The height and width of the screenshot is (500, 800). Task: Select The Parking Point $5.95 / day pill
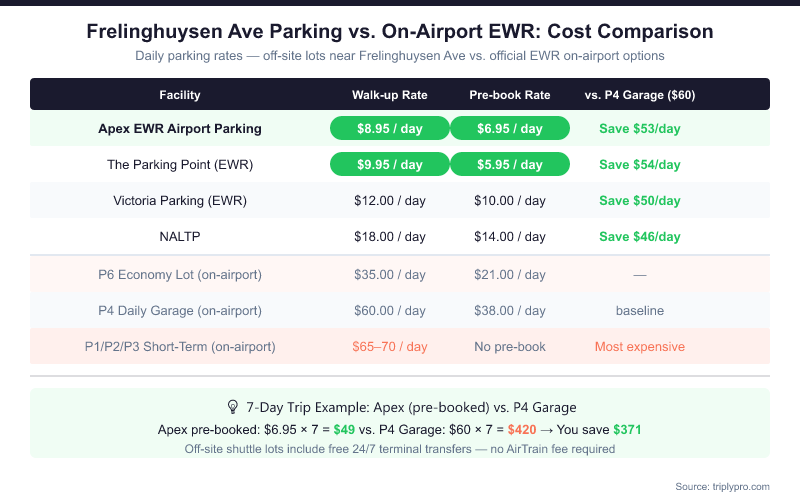(510, 164)
